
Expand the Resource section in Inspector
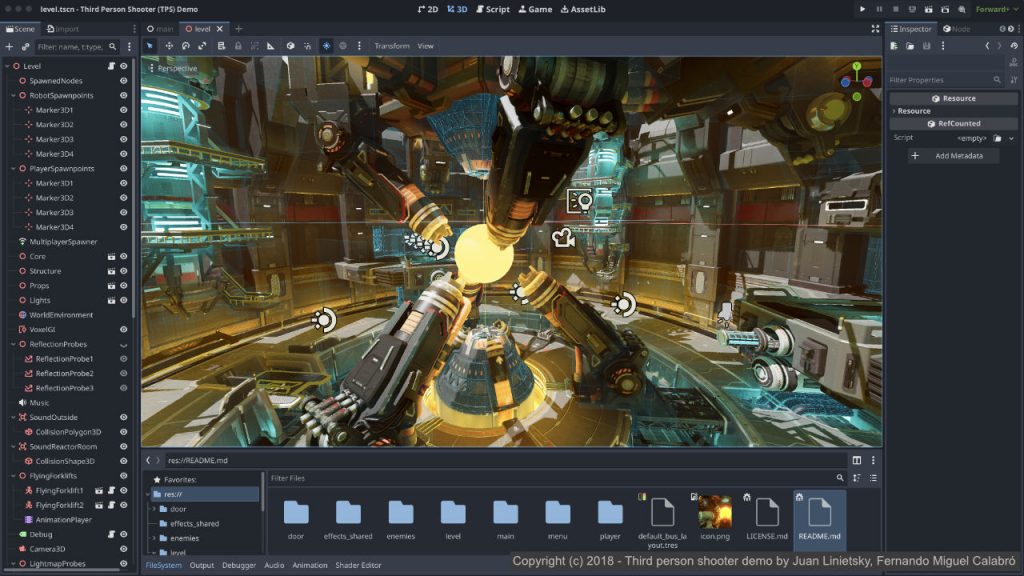pyautogui.click(x=914, y=111)
